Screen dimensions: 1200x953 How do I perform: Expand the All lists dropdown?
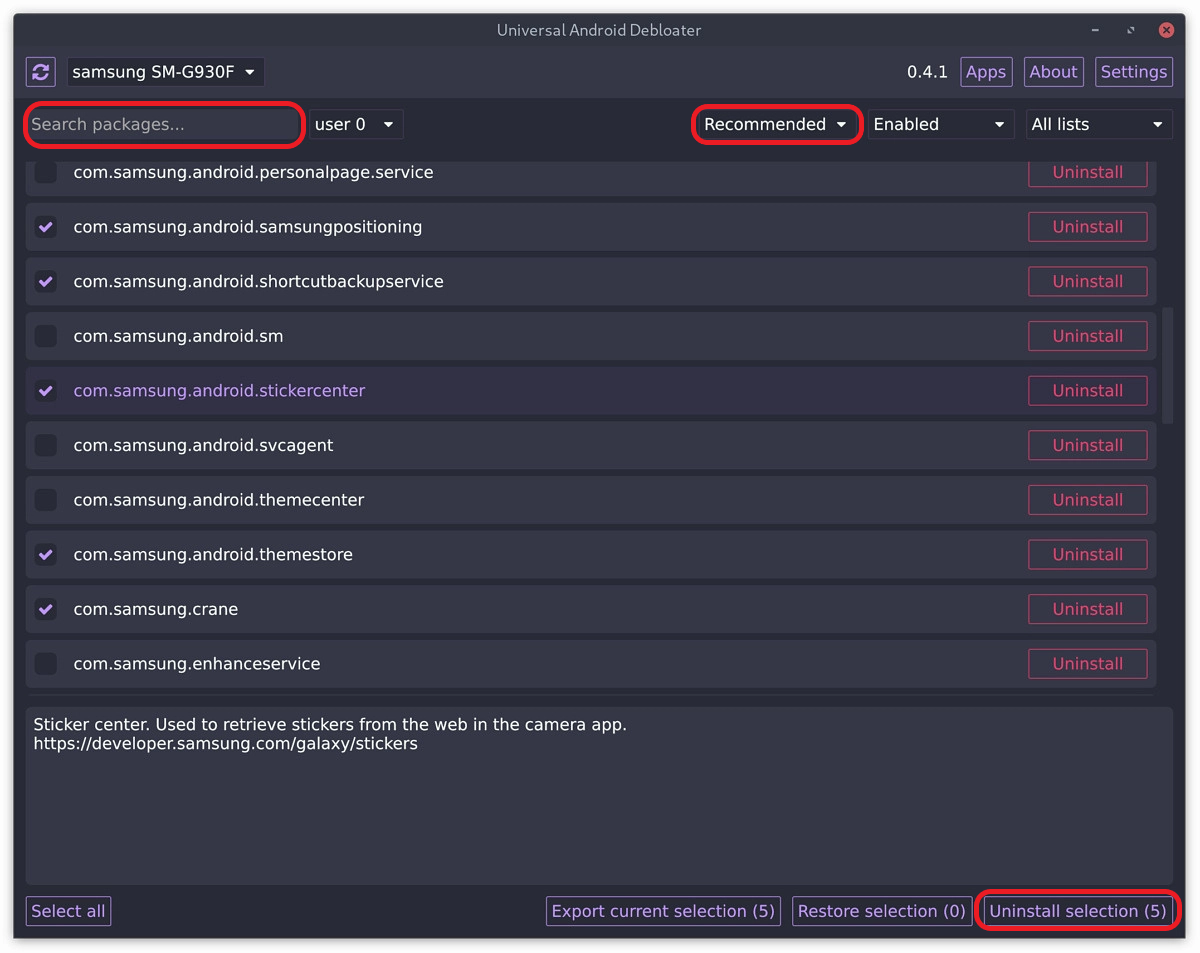pyautogui.click(x=1099, y=124)
